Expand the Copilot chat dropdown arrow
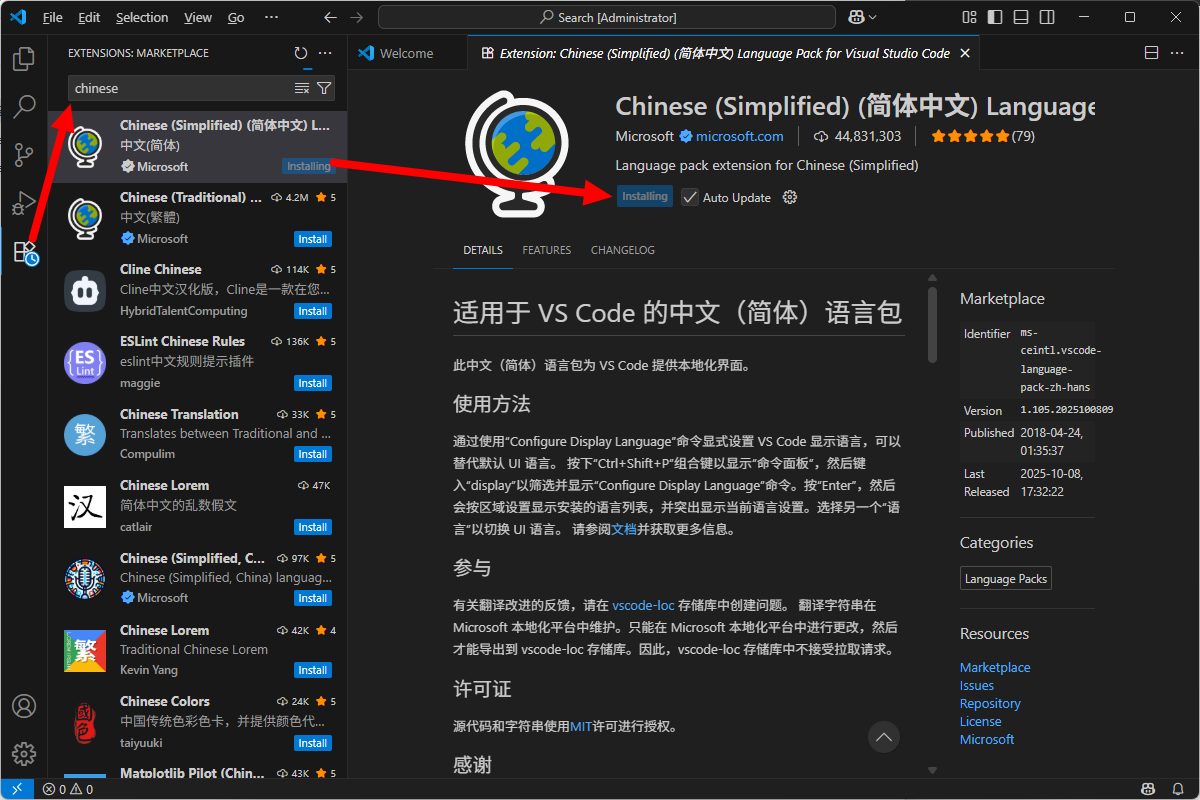Image resolution: width=1200 pixels, height=800 pixels. (x=873, y=17)
